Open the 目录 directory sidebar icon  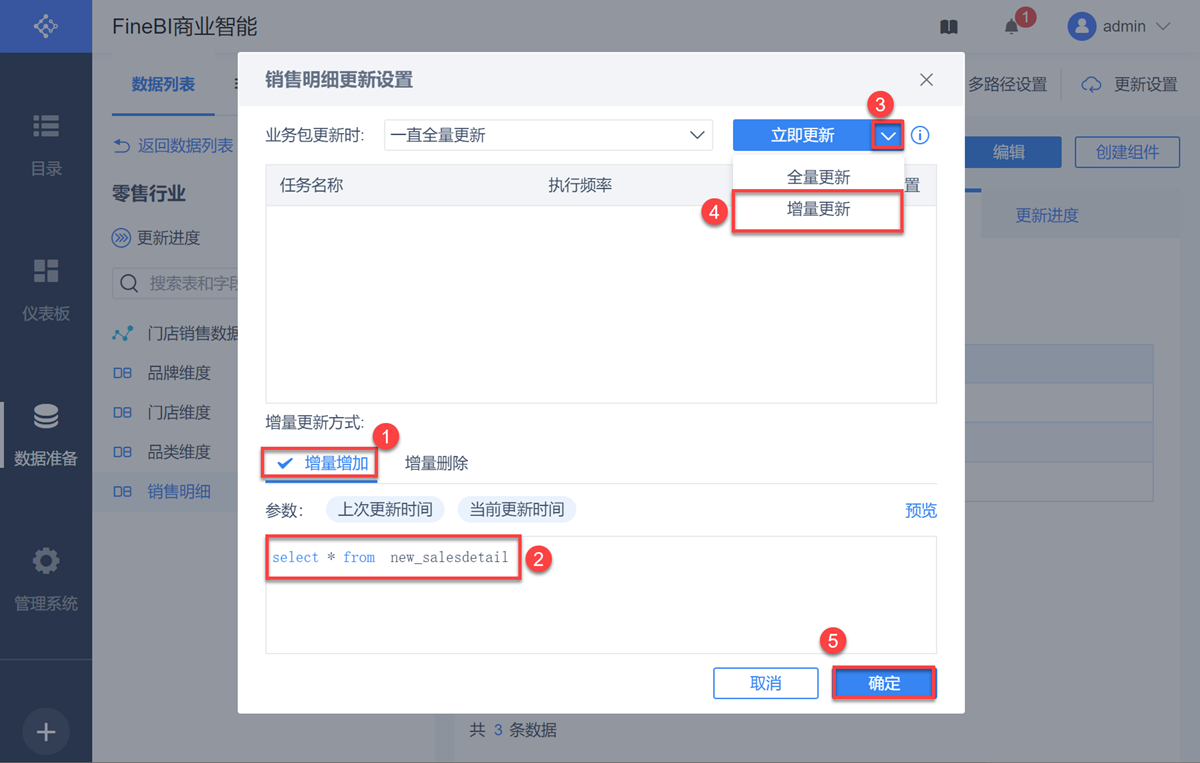tap(46, 127)
